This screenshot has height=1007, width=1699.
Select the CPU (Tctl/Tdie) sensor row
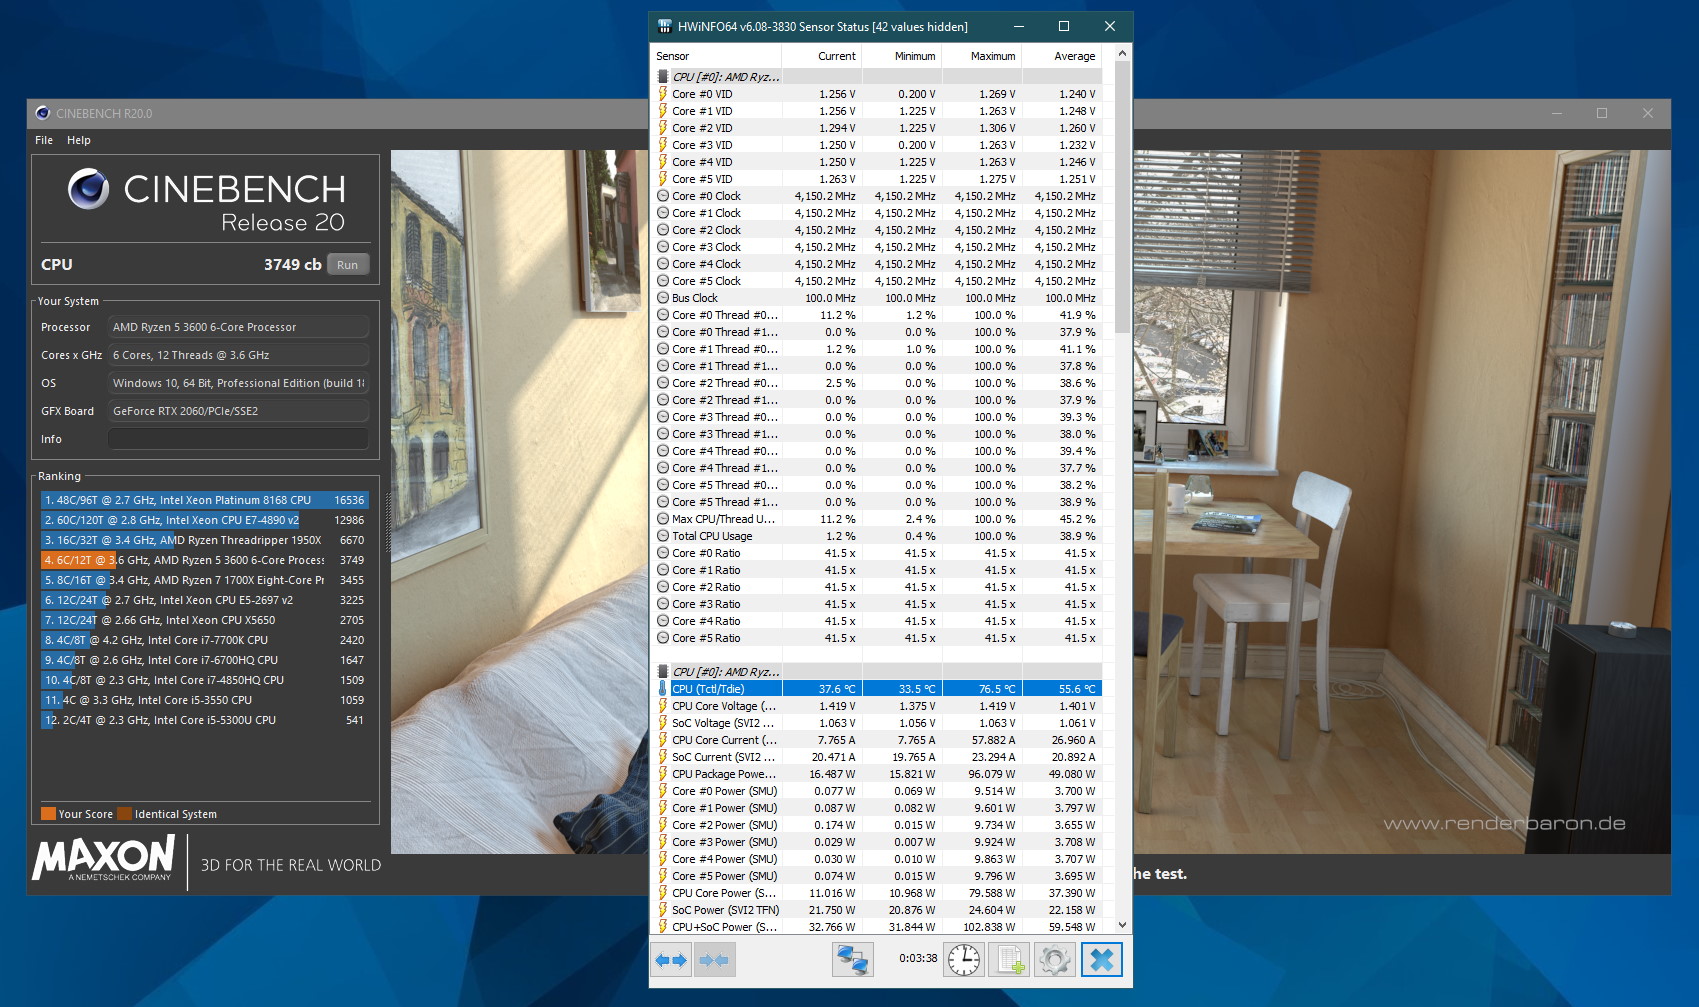[877, 689]
